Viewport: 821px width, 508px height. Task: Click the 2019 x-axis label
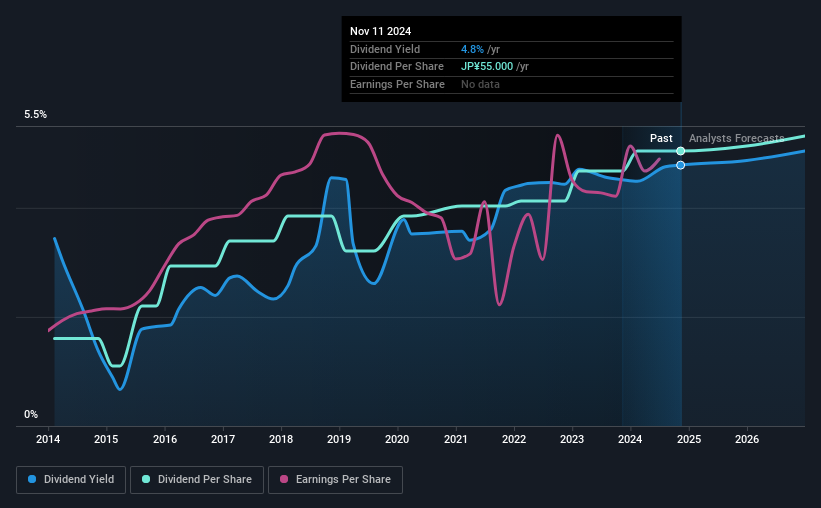click(x=339, y=439)
